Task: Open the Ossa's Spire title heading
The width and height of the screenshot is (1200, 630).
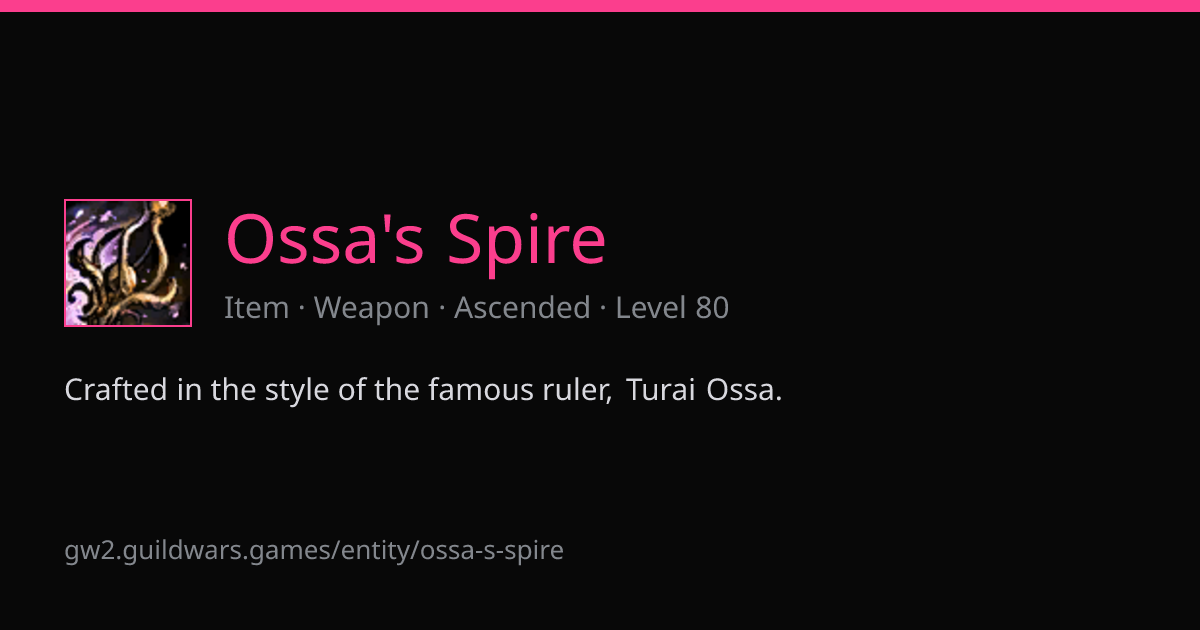Action: [x=416, y=240]
